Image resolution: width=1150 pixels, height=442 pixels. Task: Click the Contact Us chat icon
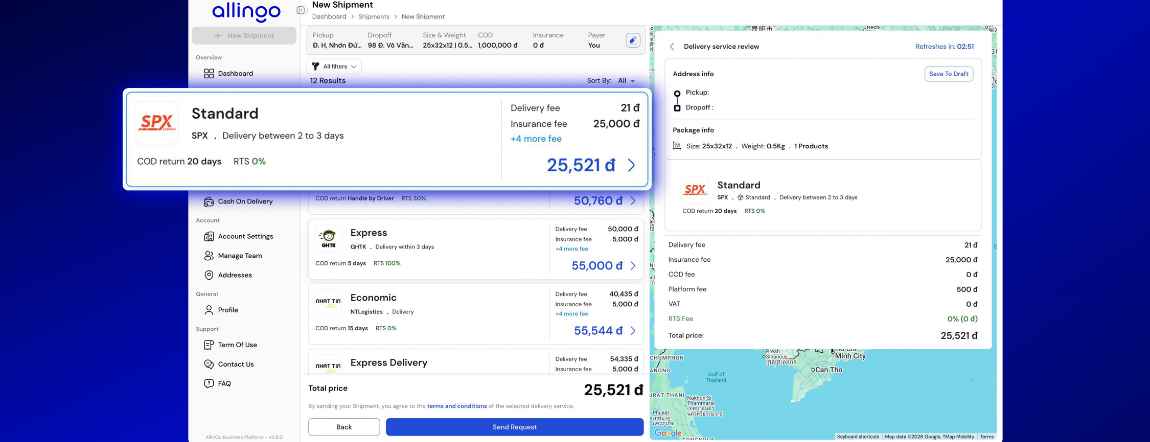click(x=208, y=364)
